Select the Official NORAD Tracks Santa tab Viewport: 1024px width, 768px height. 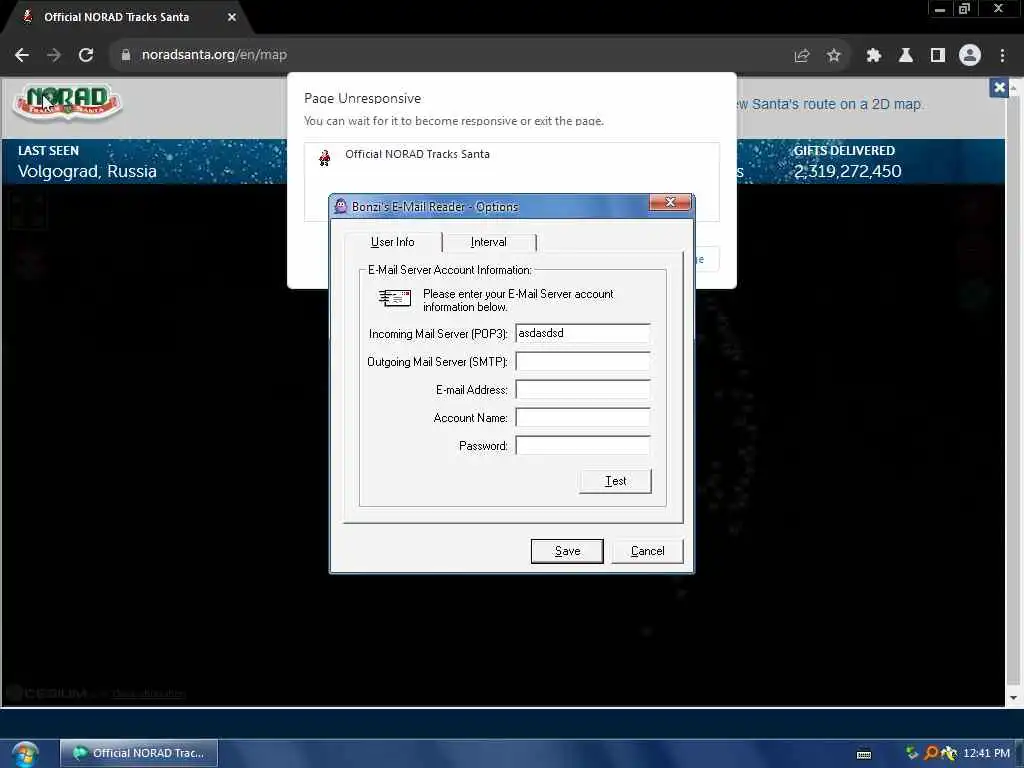[127, 17]
